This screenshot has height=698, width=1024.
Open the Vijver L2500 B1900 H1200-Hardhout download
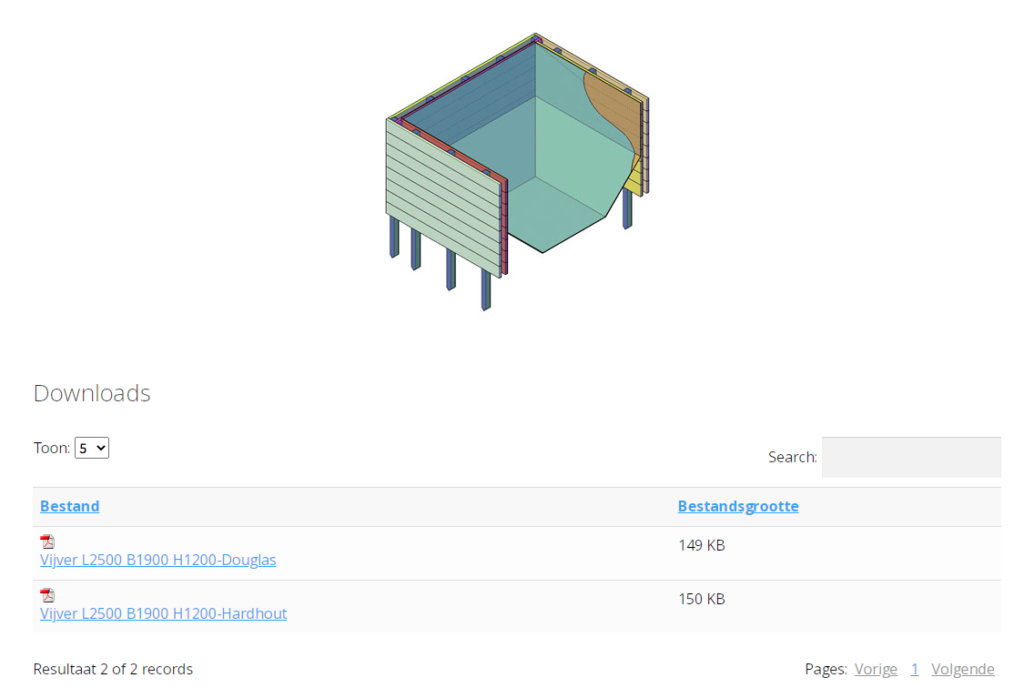pos(163,613)
